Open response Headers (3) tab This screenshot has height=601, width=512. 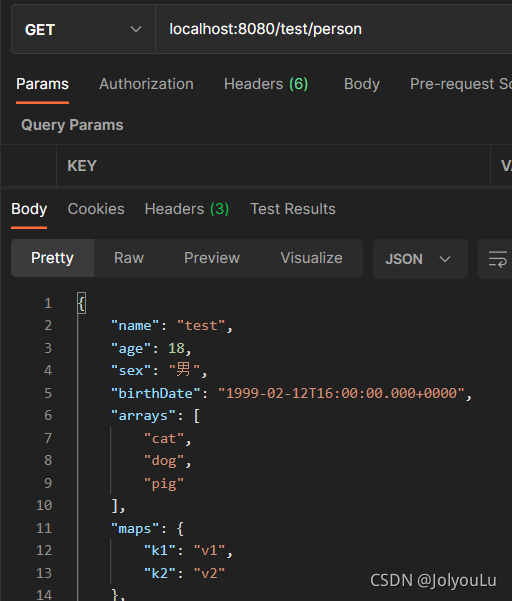point(187,209)
